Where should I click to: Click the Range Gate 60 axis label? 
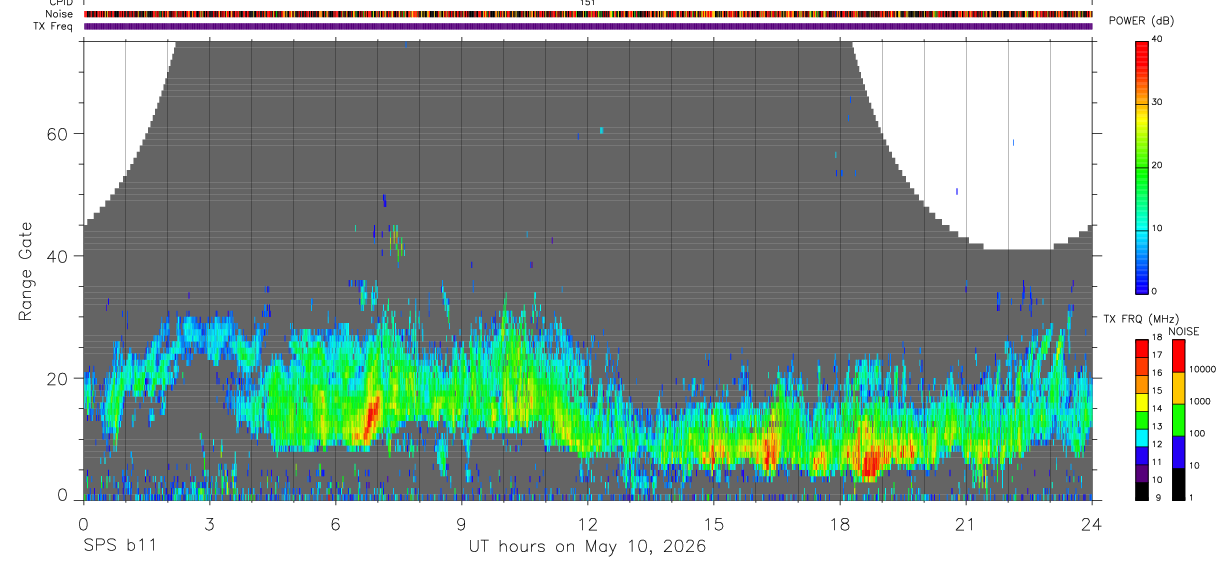(x=59, y=134)
